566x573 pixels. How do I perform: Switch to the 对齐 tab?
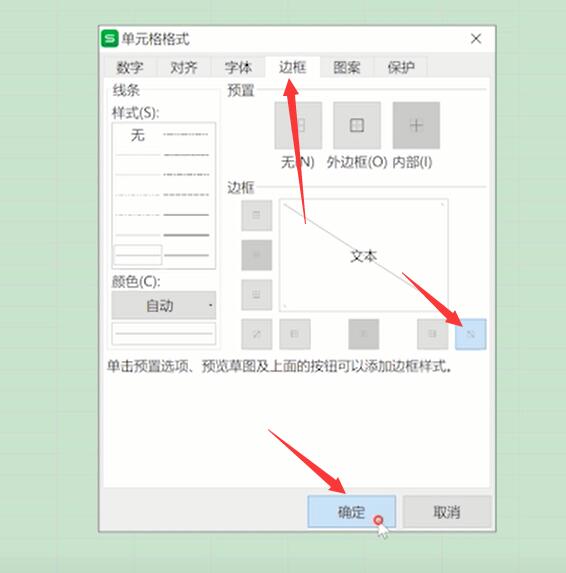point(184,67)
